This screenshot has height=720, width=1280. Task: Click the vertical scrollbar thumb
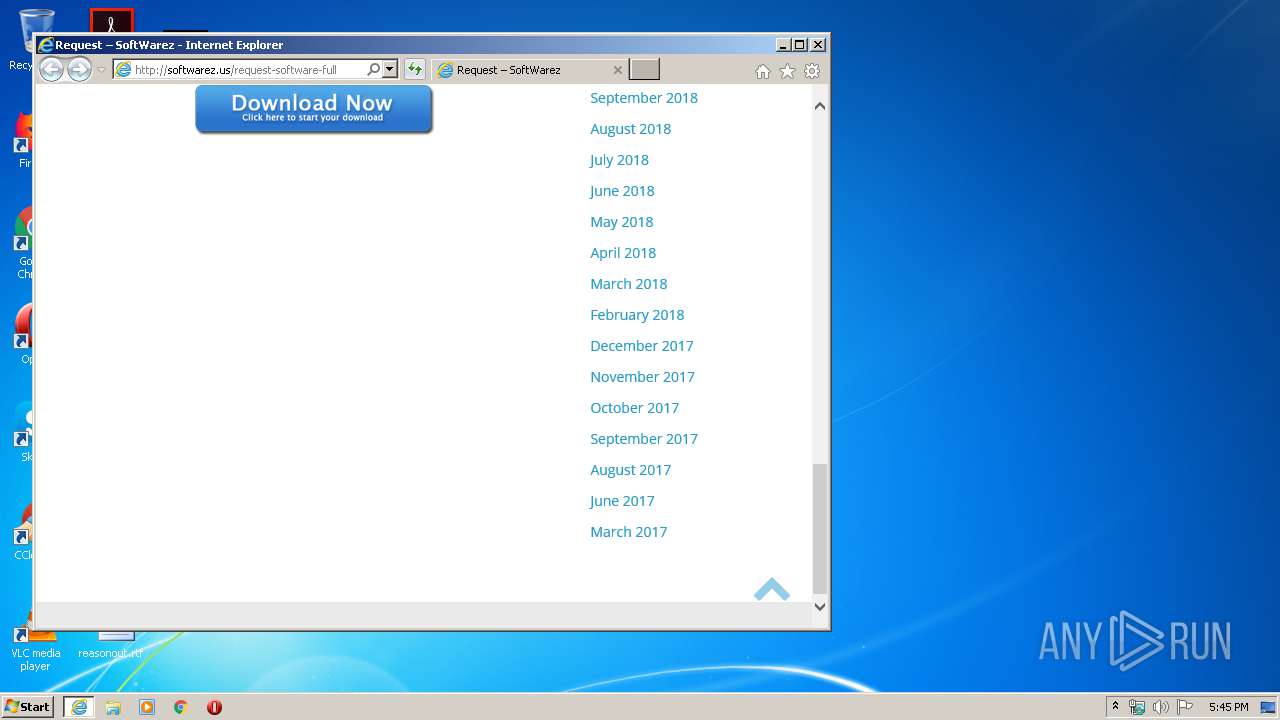coord(820,528)
